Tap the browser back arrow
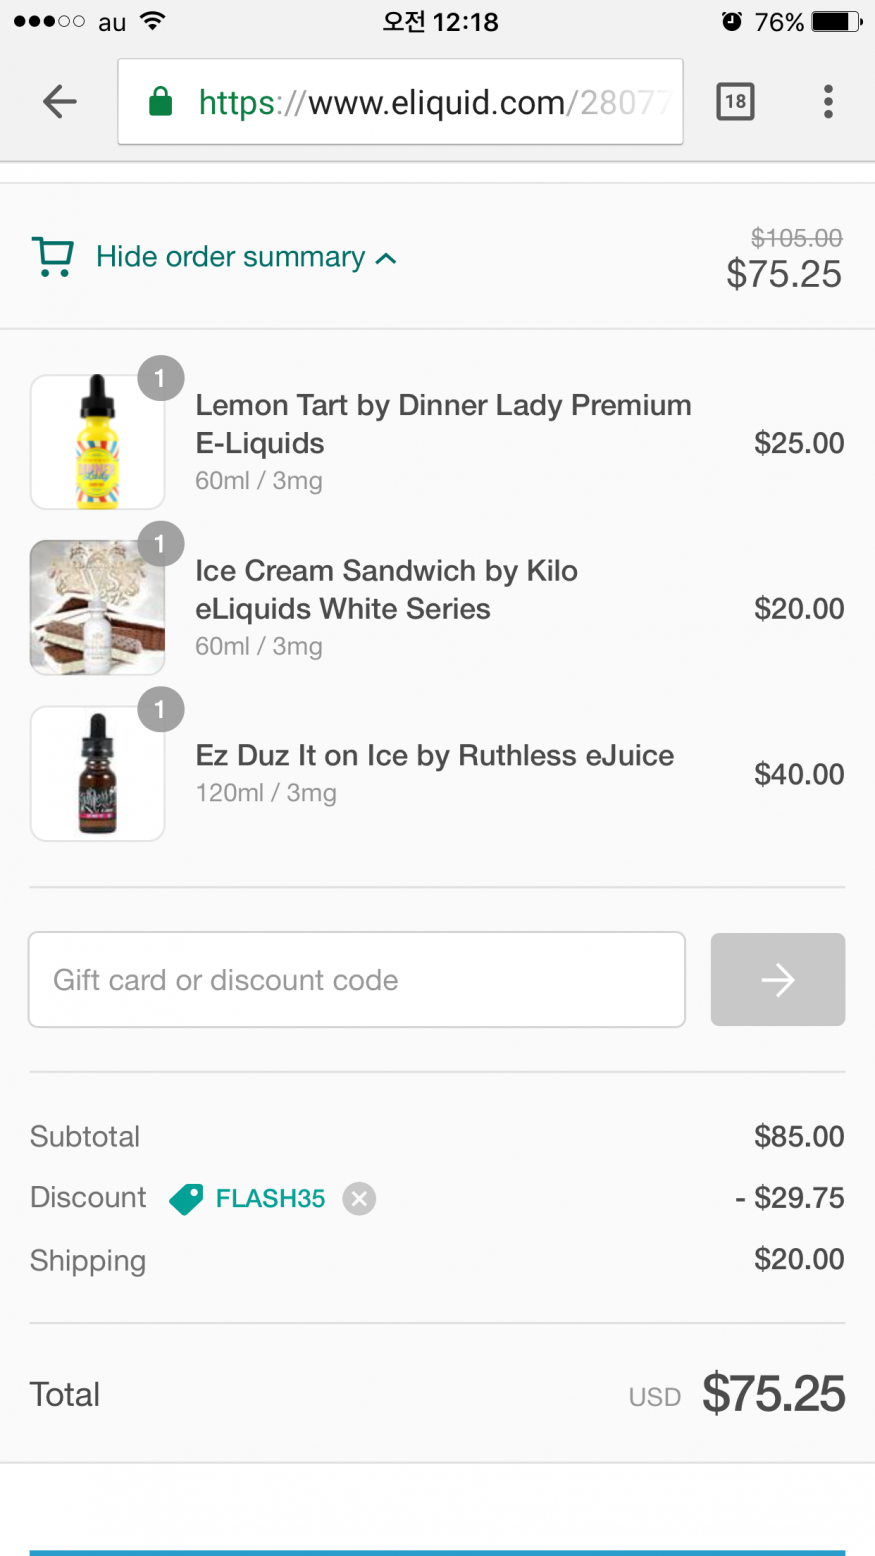This screenshot has width=875, height=1556. click(x=60, y=101)
